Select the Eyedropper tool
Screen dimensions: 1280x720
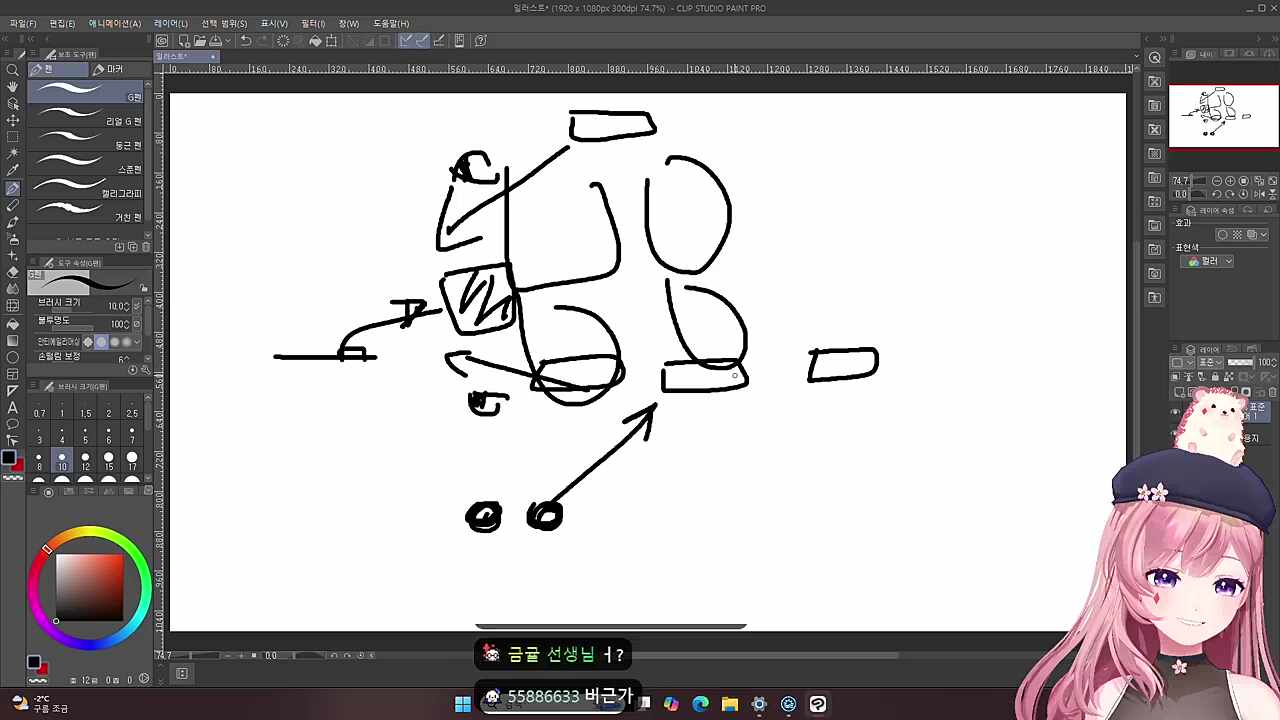click(13, 170)
